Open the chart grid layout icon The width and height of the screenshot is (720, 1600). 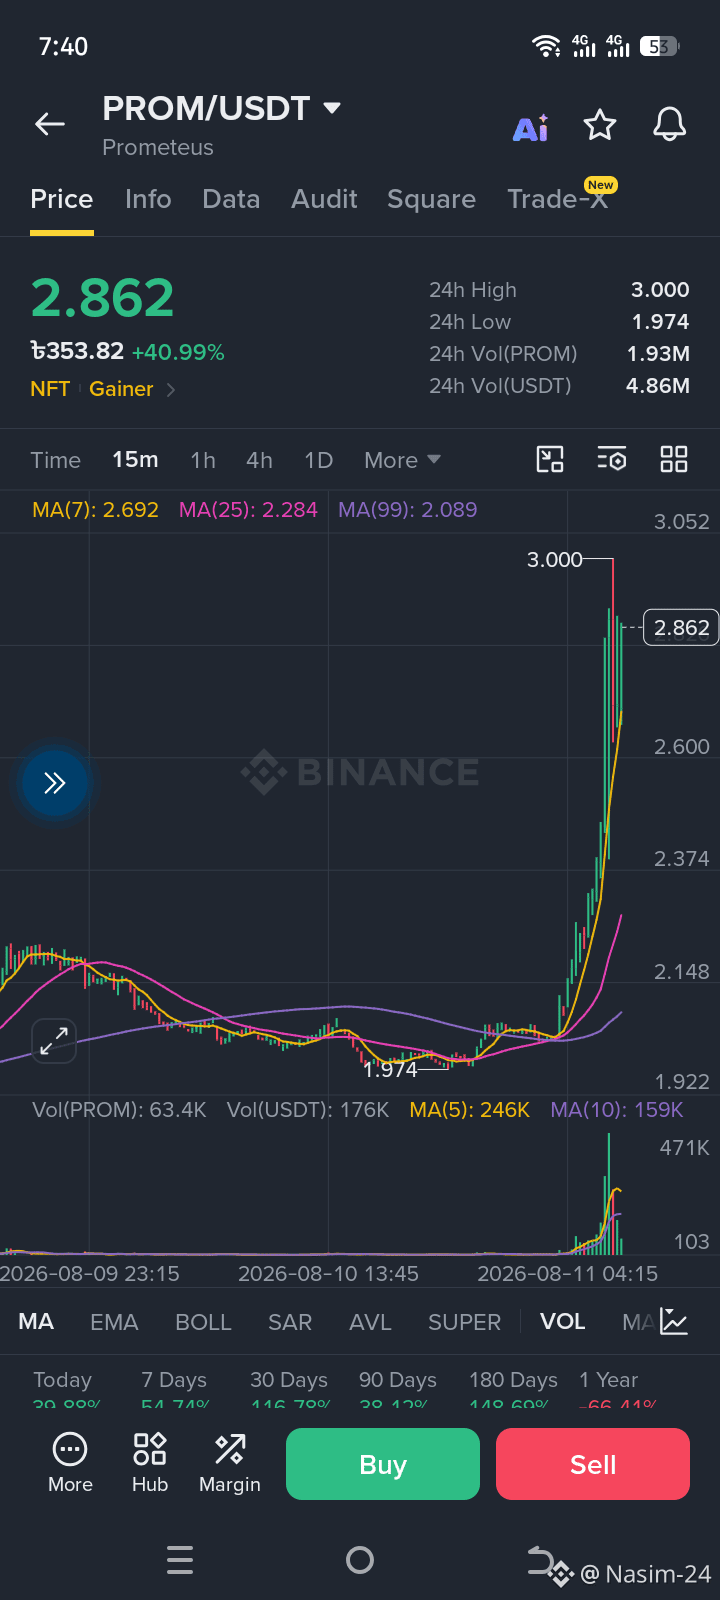tap(674, 459)
